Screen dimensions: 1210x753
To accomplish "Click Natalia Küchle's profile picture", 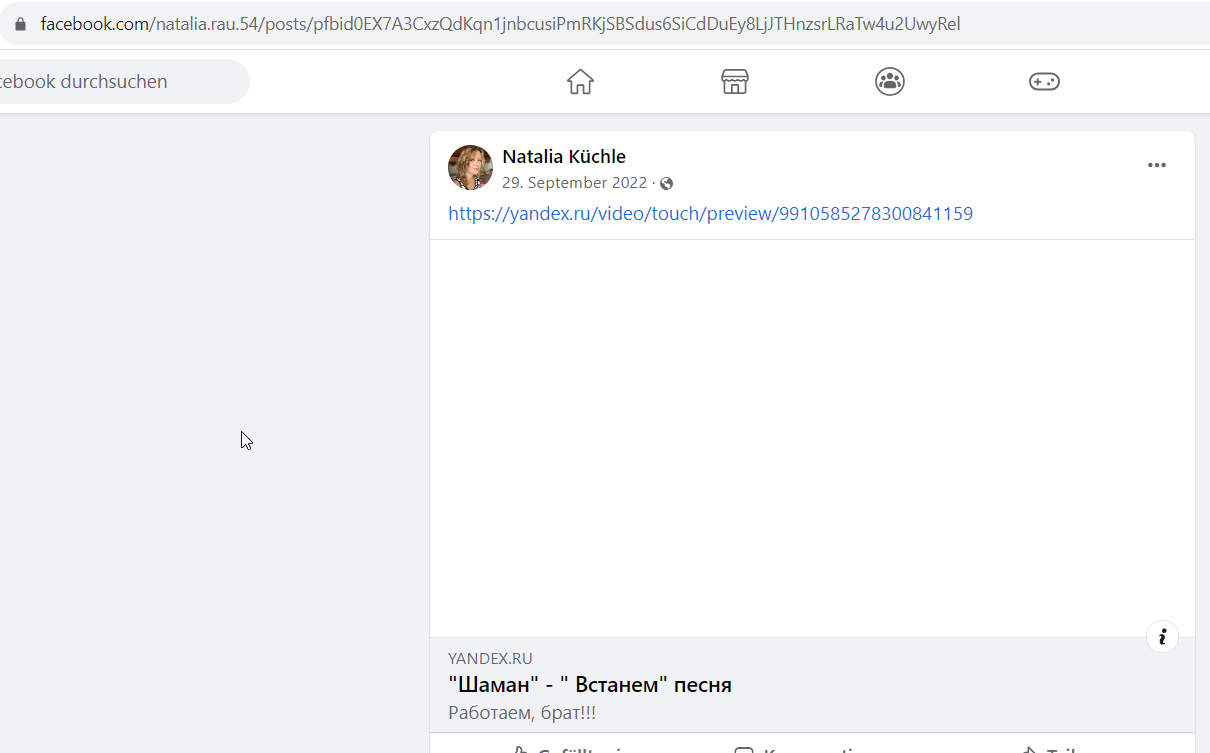I will click(x=470, y=167).
